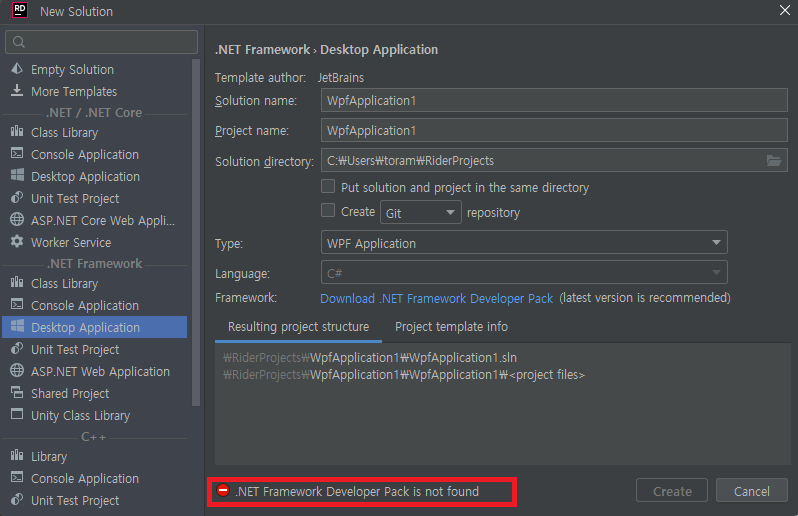Click the JetBrains template author text
This screenshot has width=798, height=516.
(341, 77)
